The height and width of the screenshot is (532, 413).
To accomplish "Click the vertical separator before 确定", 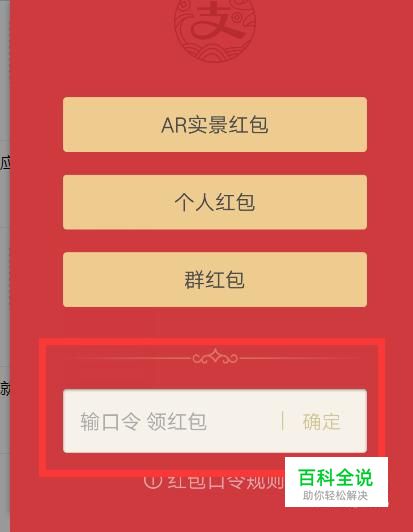I will click(282, 421).
